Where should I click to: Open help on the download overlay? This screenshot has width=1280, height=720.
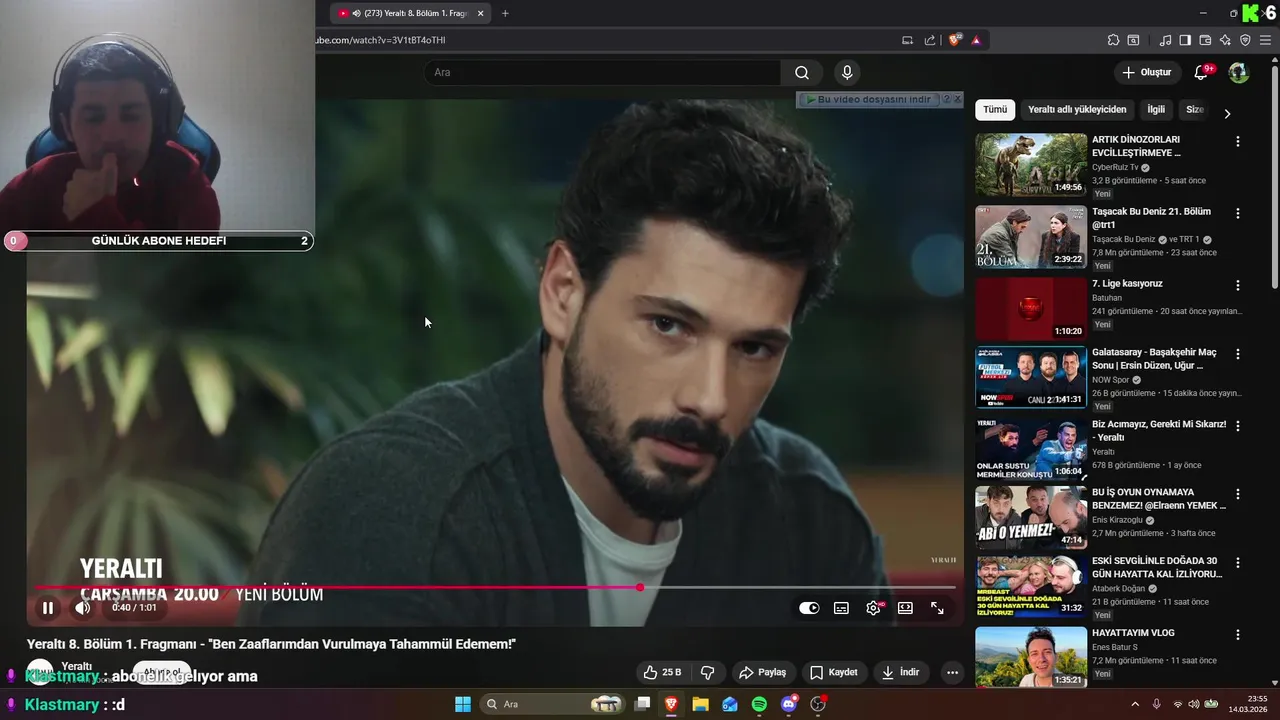pyautogui.click(x=946, y=100)
